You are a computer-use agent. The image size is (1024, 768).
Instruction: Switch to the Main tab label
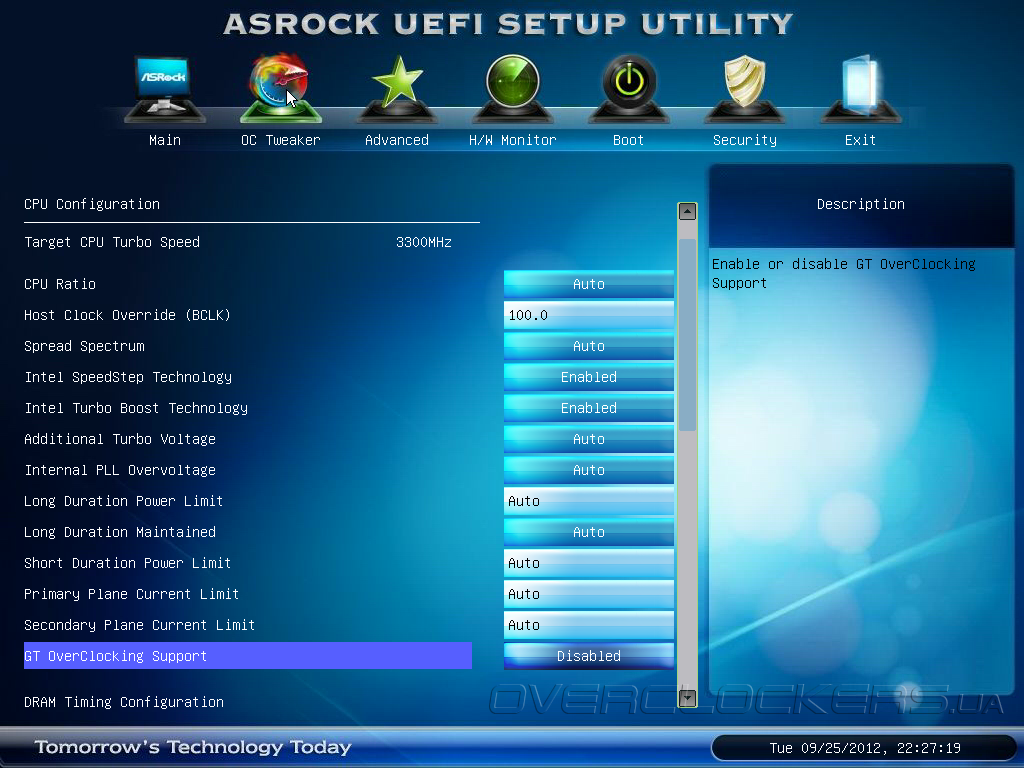165,140
